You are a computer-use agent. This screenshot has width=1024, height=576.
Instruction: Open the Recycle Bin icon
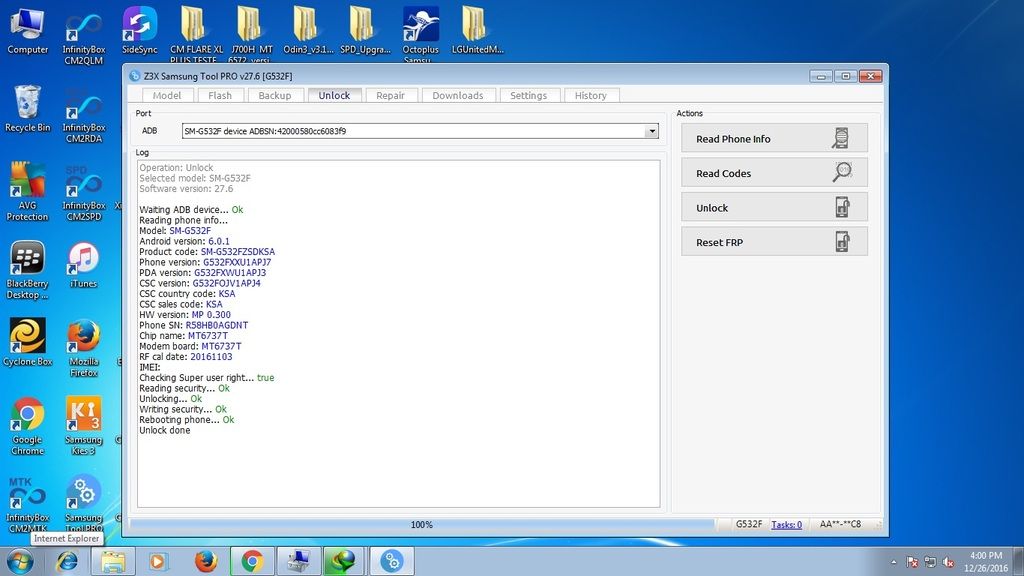[27, 107]
